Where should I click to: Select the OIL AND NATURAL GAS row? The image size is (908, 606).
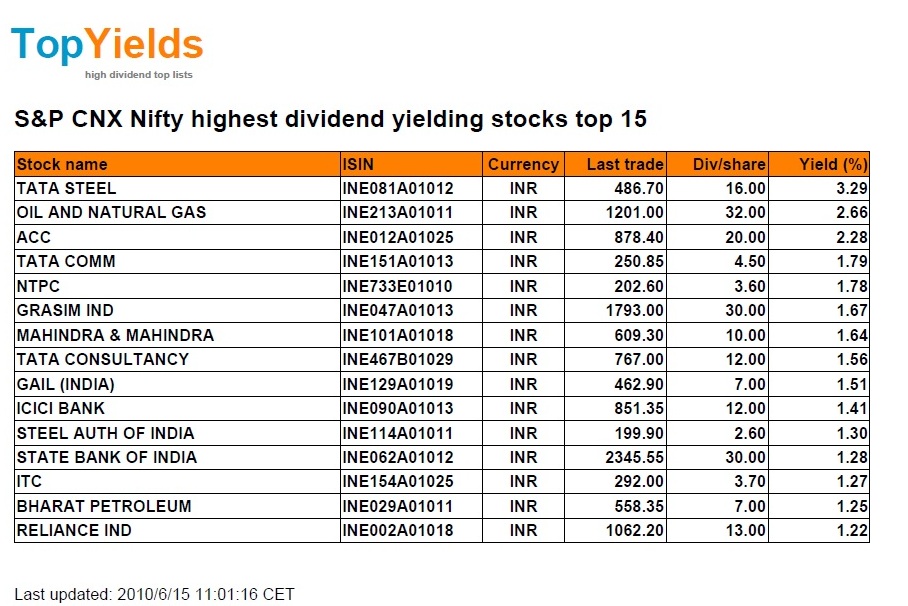click(111, 212)
